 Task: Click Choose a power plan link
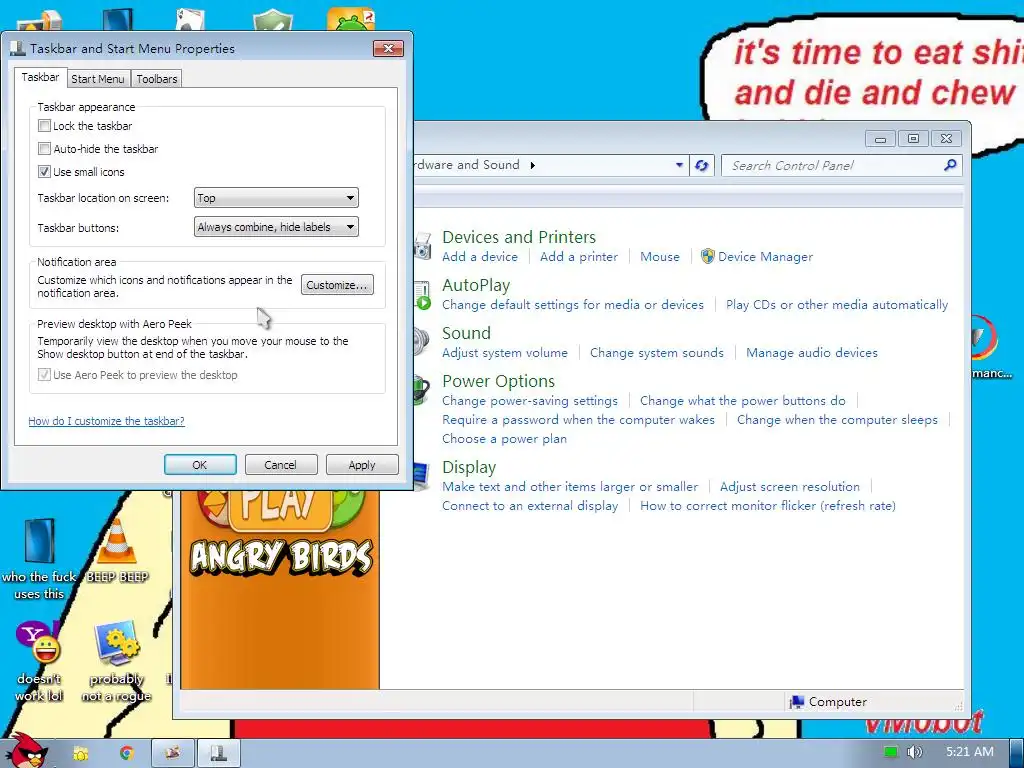[x=505, y=439]
